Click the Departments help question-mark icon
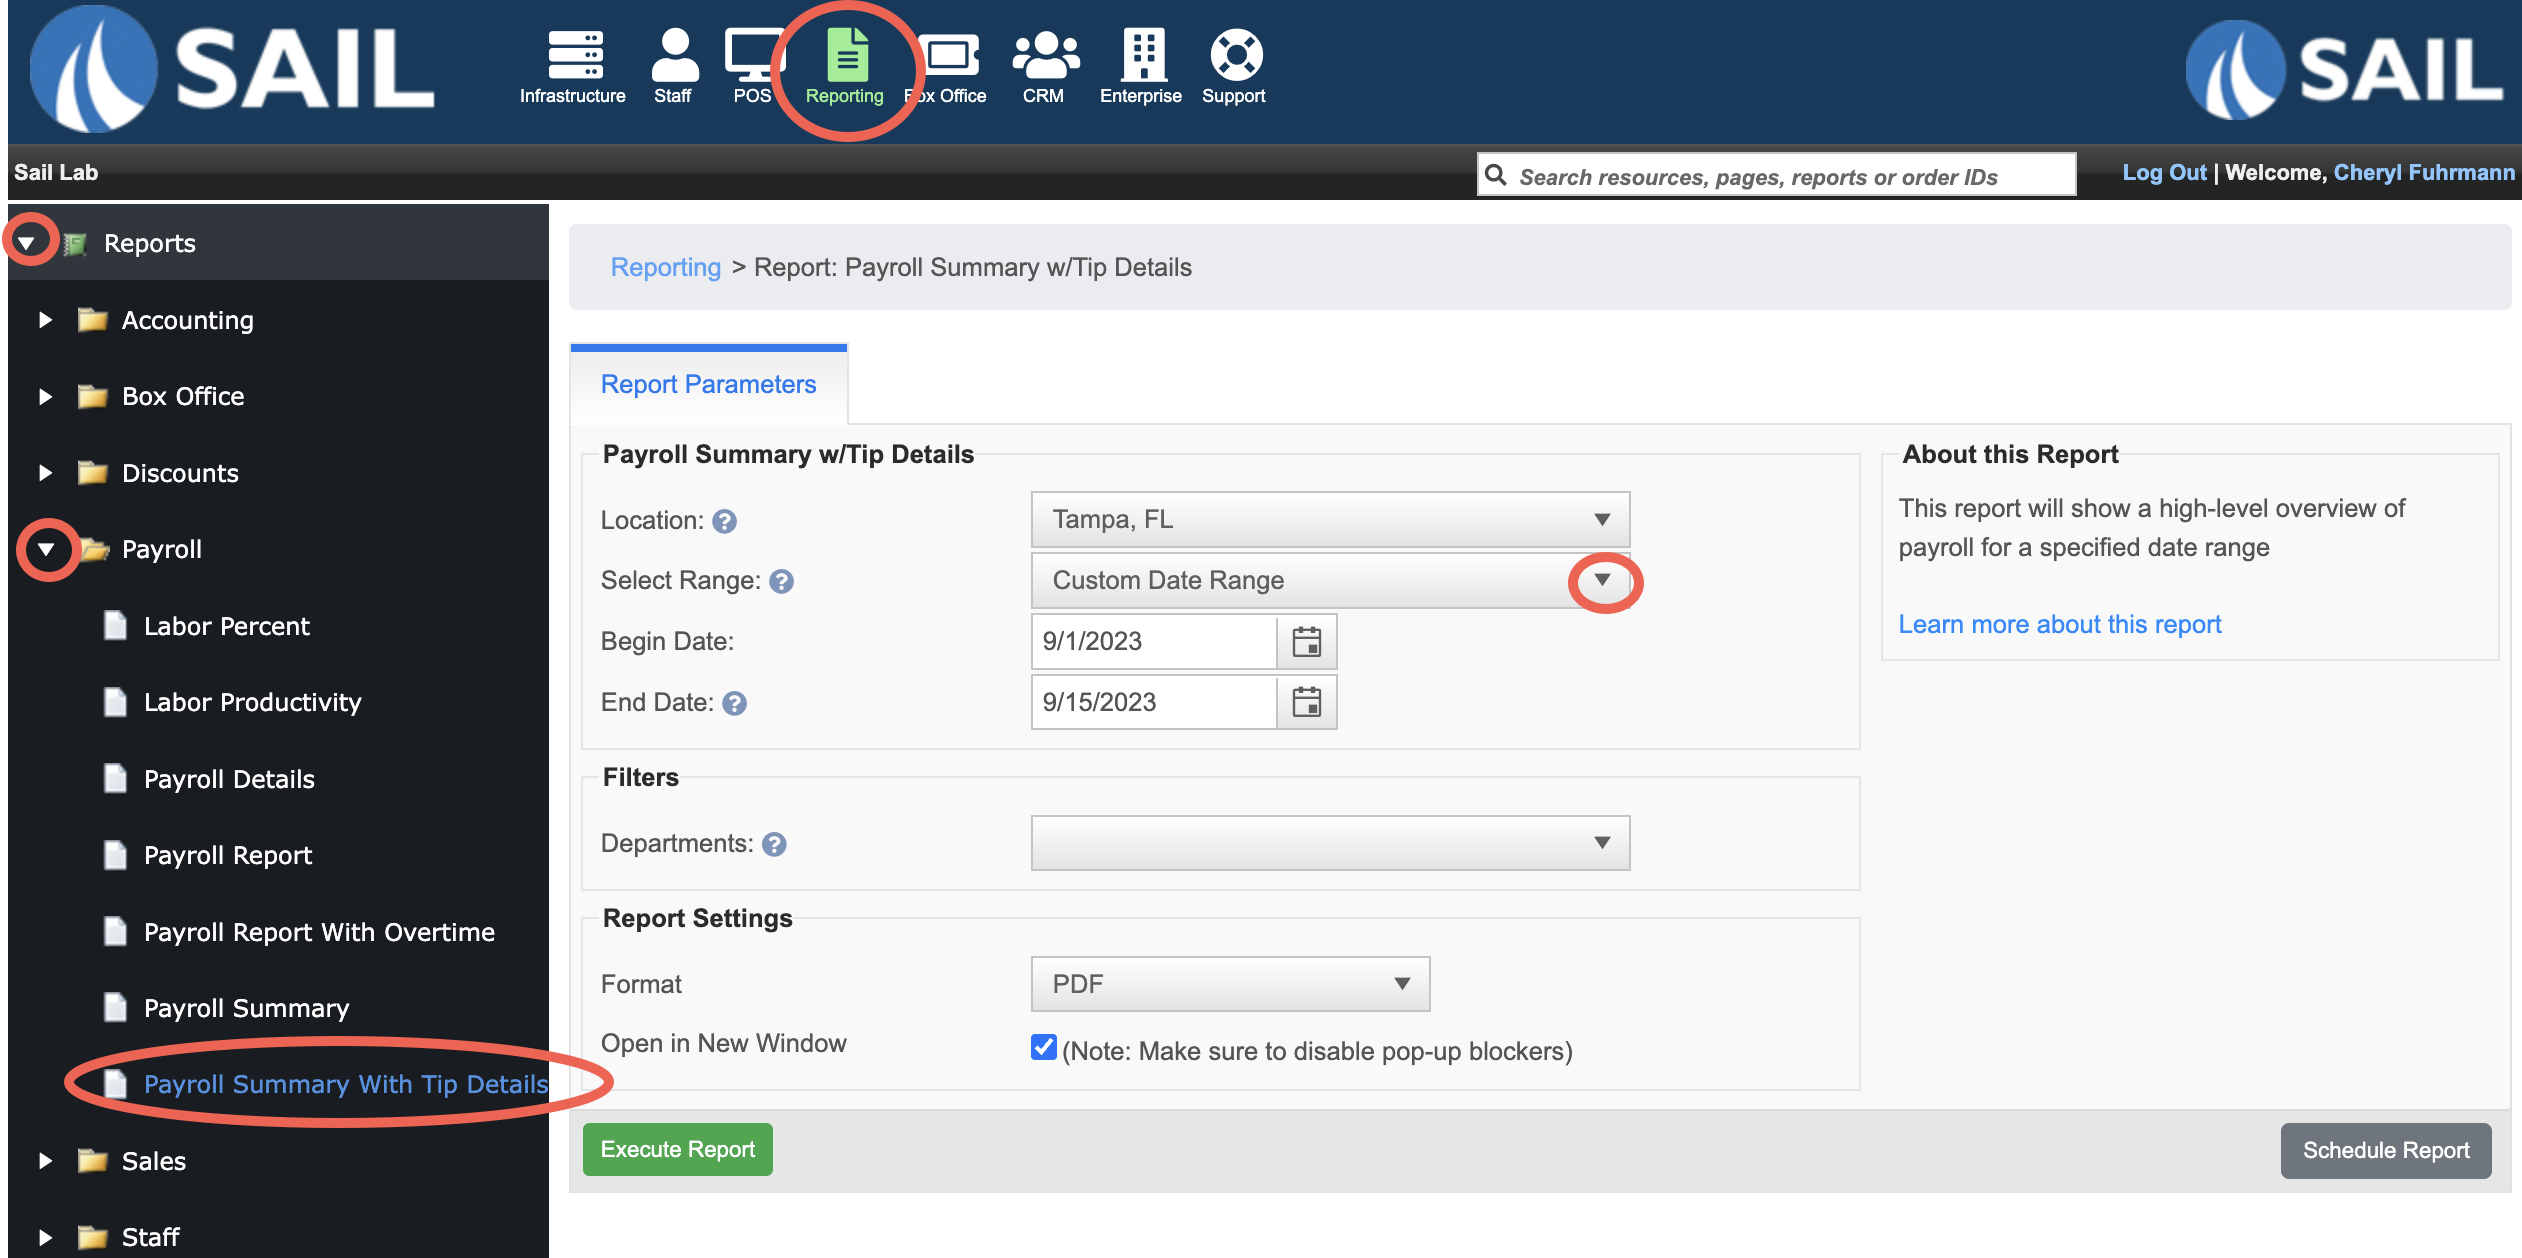2522x1258 pixels. pyautogui.click(x=774, y=845)
